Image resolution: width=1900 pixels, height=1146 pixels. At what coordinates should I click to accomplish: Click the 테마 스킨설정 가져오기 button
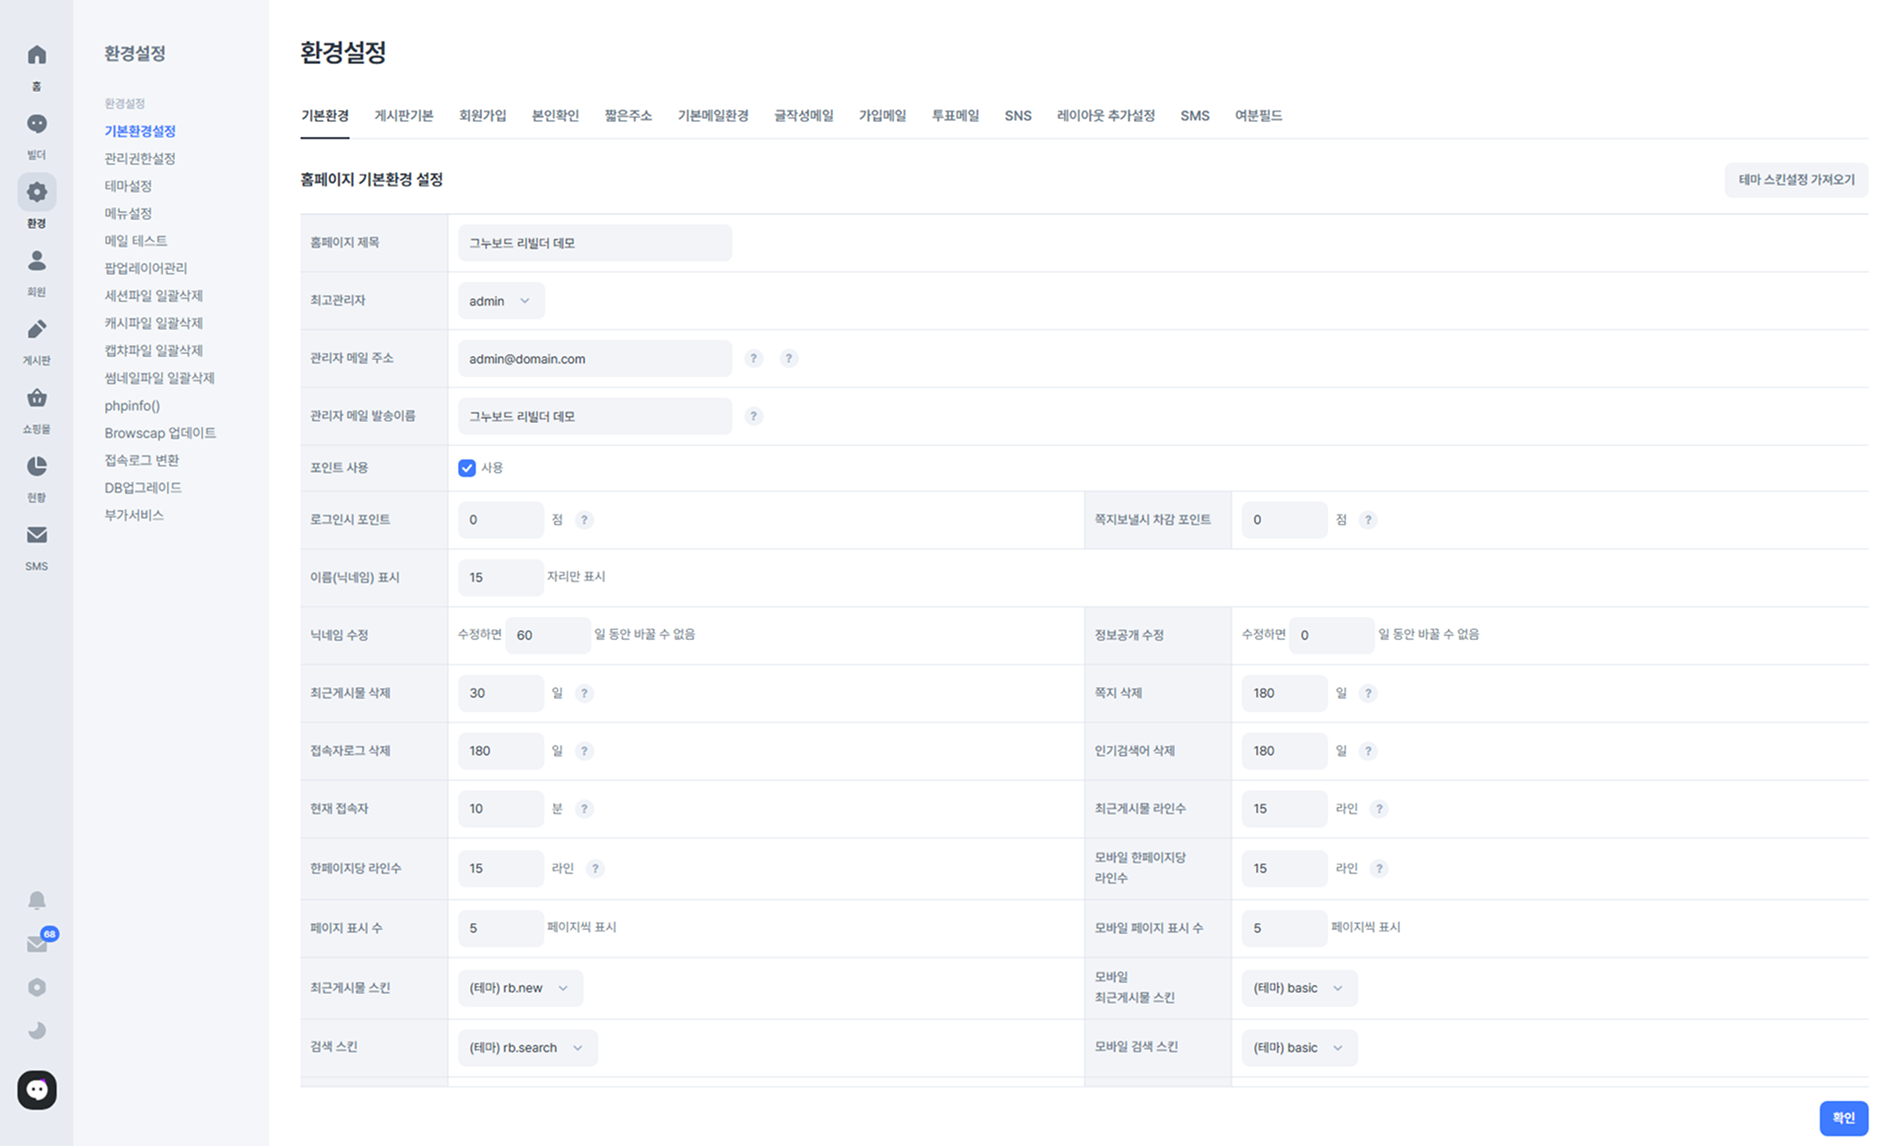tap(1796, 180)
